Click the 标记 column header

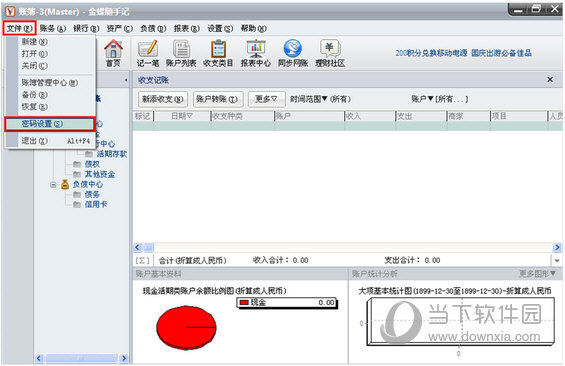click(143, 116)
